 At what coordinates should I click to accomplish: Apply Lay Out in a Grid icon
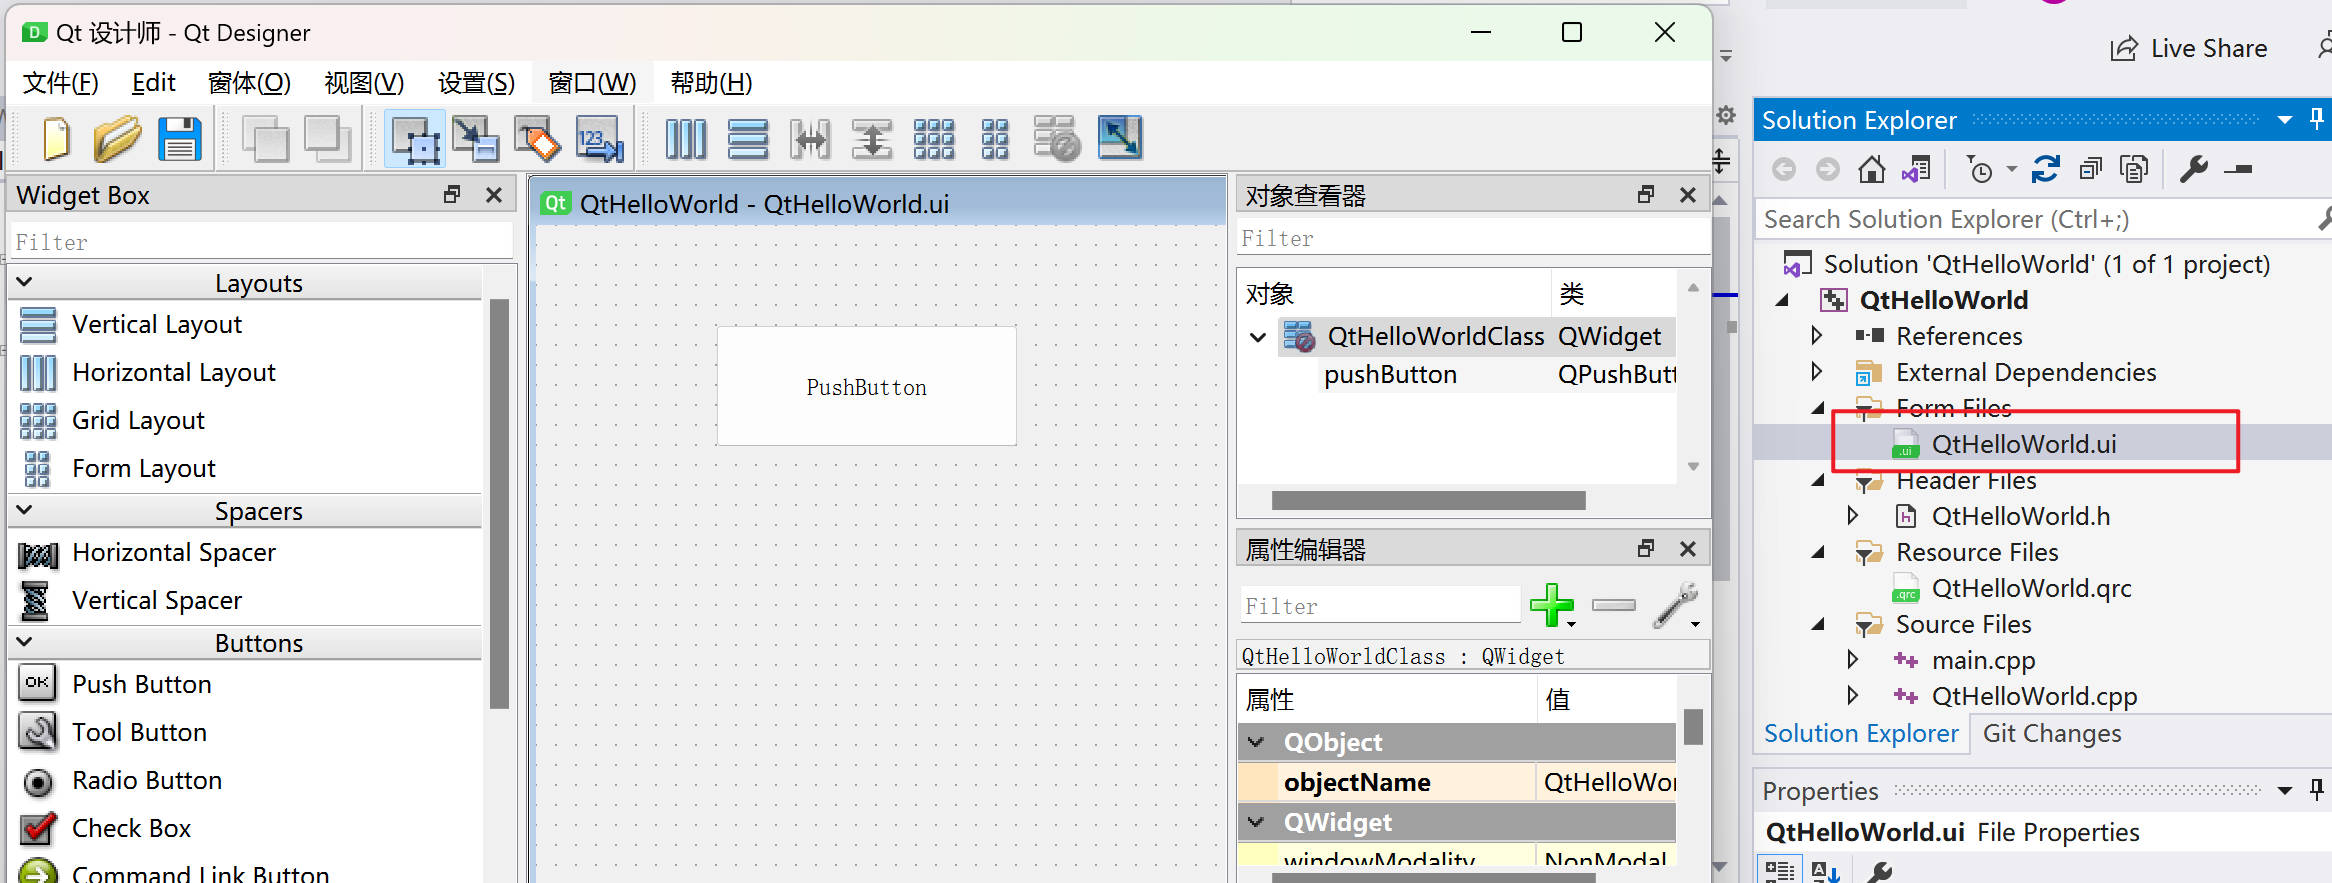934,138
